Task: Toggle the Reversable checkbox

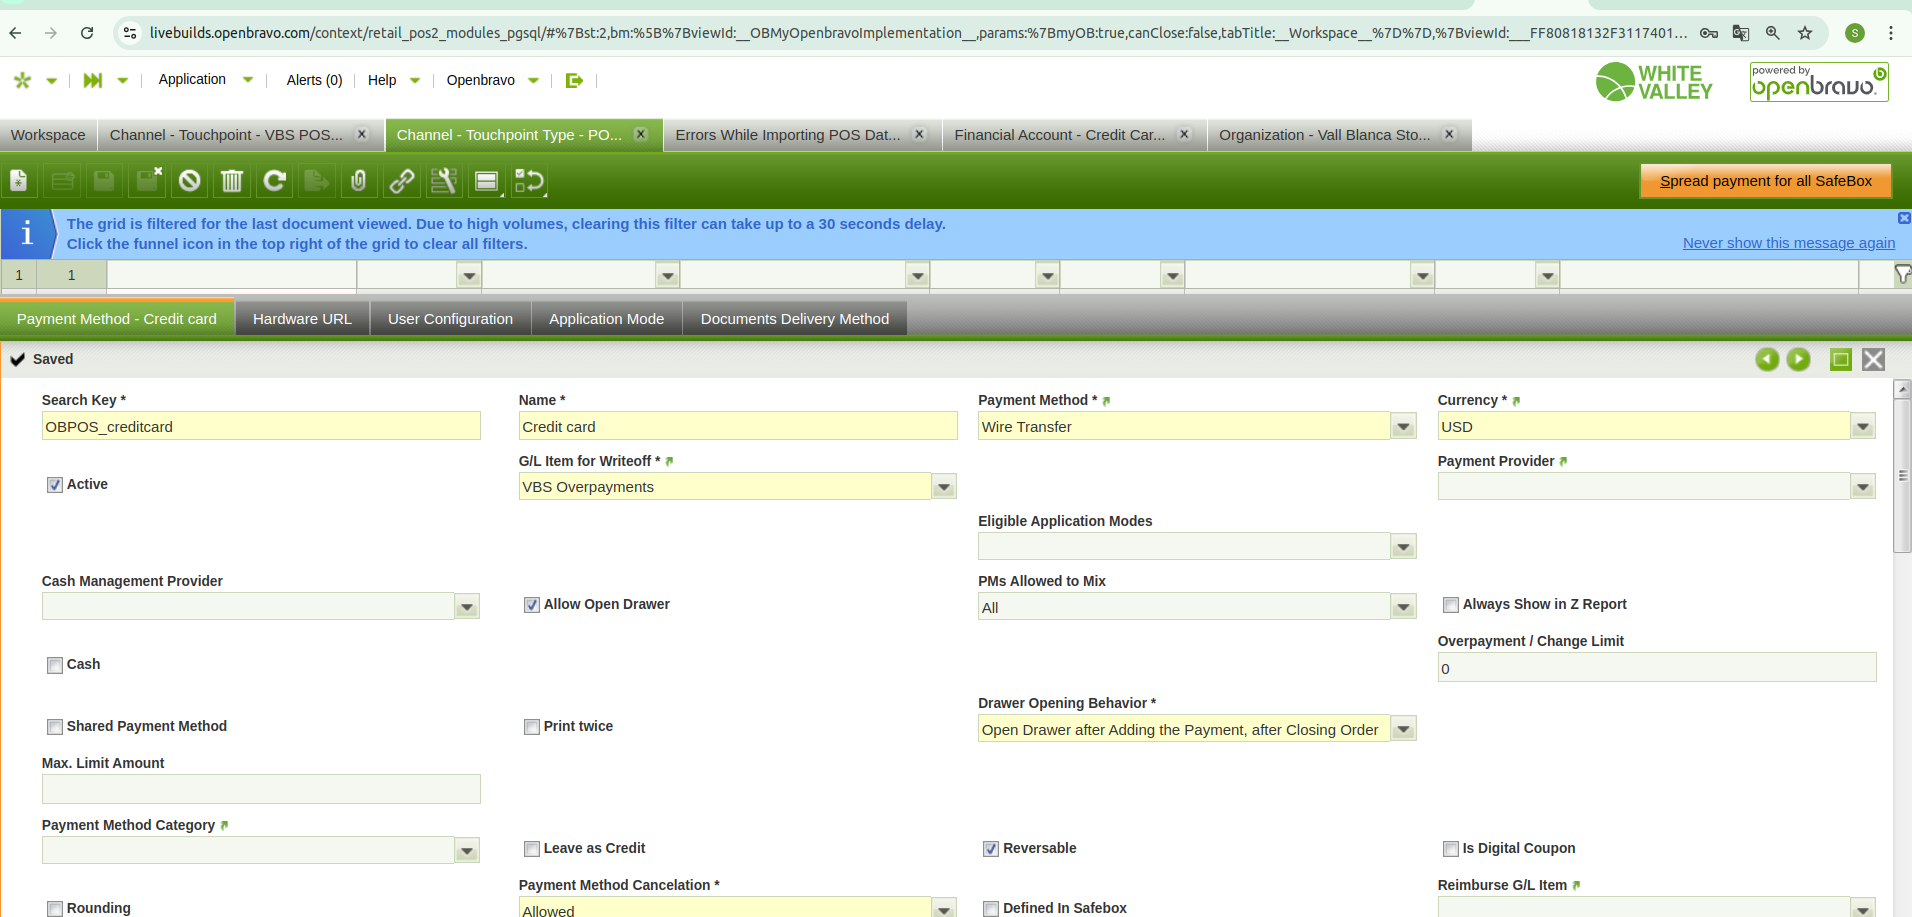Action: 991,849
